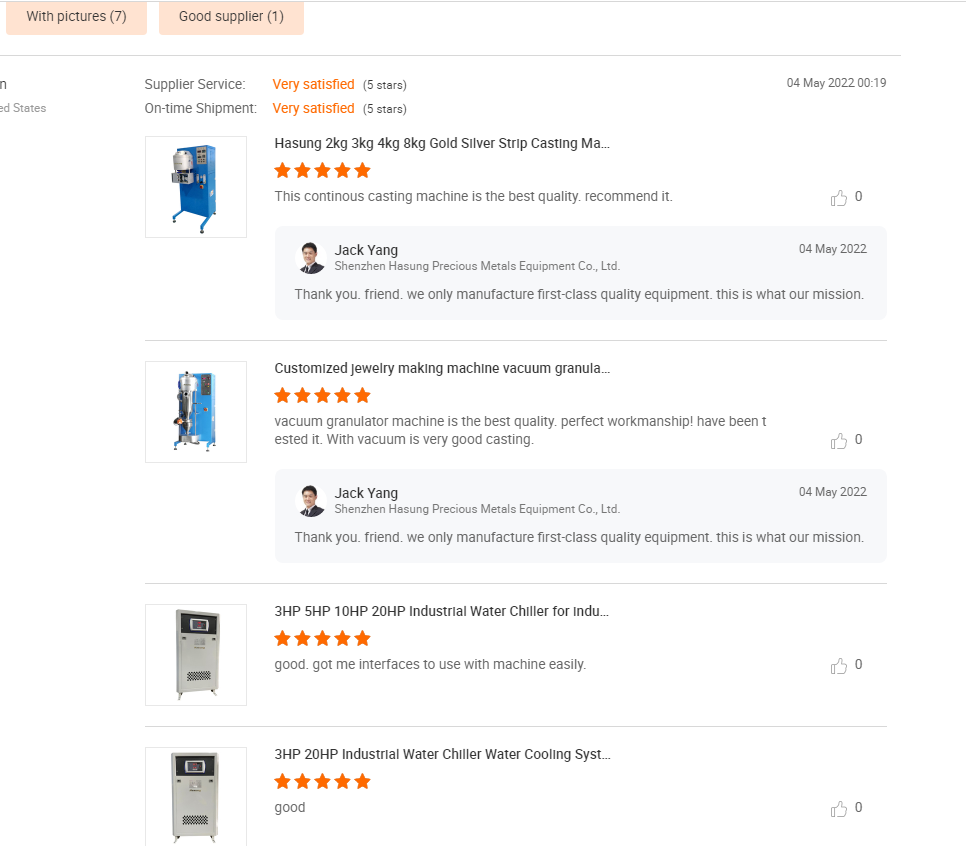The width and height of the screenshot is (966, 846).
Task: View first water chiller product thumbnail
Action: click(196, 655)
